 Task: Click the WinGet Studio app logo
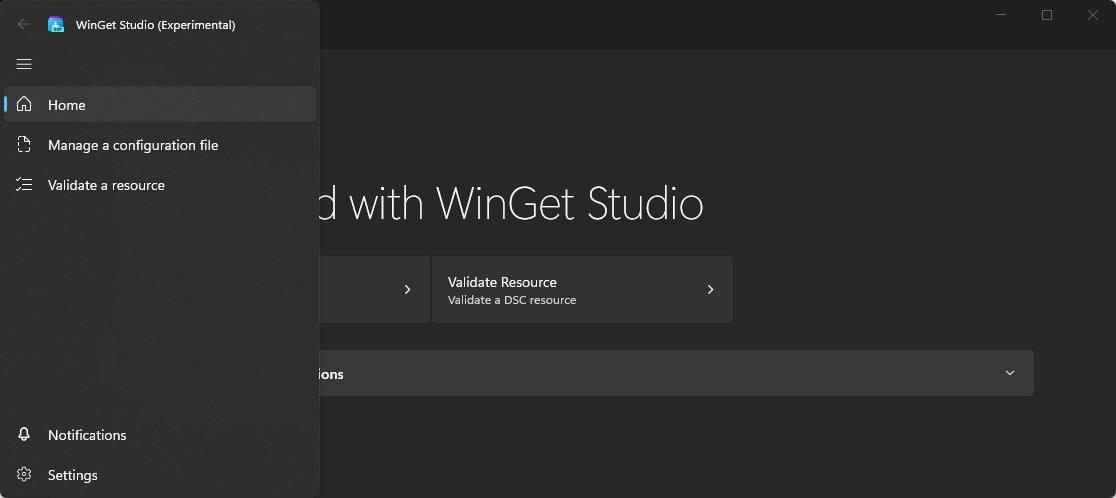(56, 25)
